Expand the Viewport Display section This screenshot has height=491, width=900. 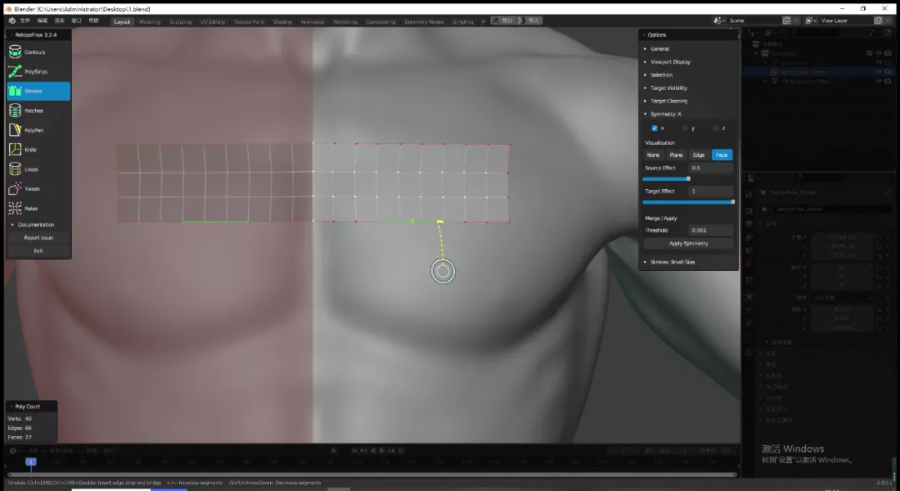670,61
